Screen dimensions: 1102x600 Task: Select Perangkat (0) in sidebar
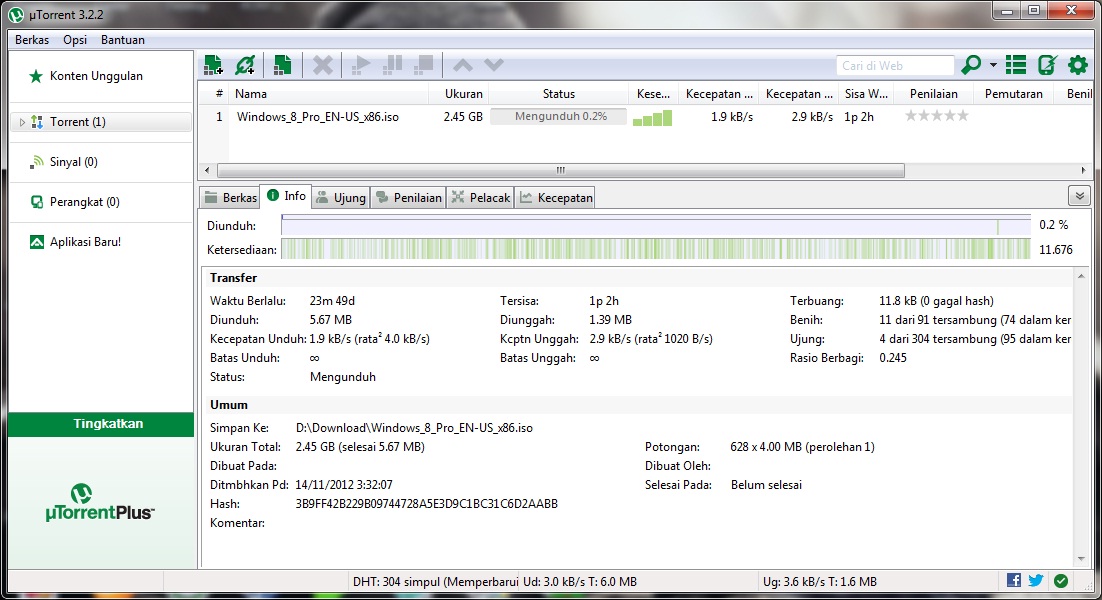tap(84, 202)
